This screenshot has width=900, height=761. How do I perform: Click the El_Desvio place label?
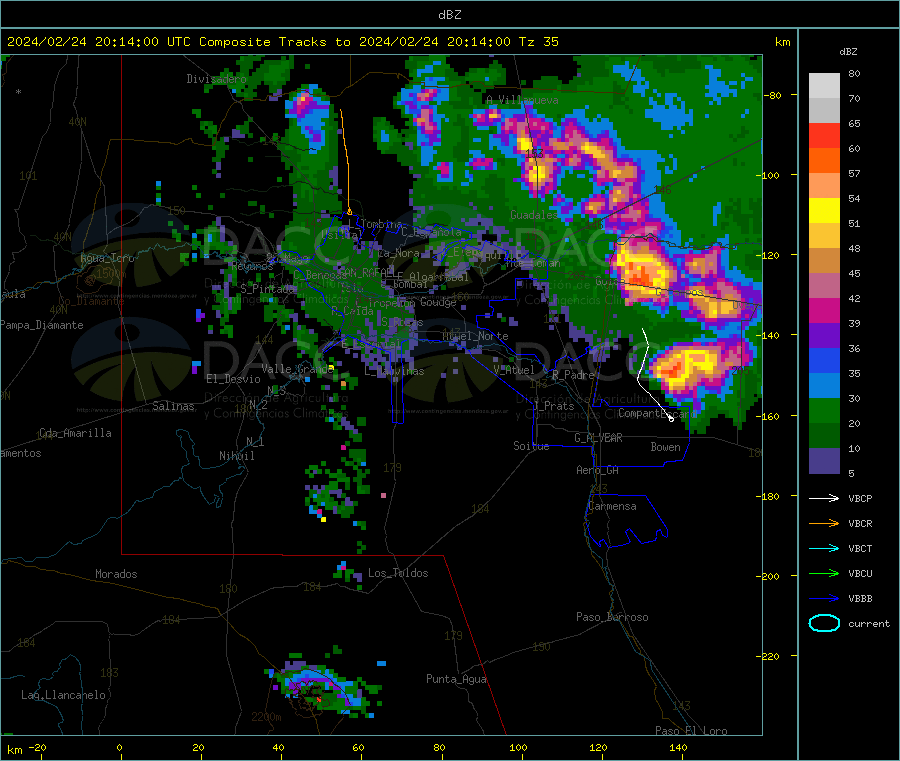[x=233, y=379]
